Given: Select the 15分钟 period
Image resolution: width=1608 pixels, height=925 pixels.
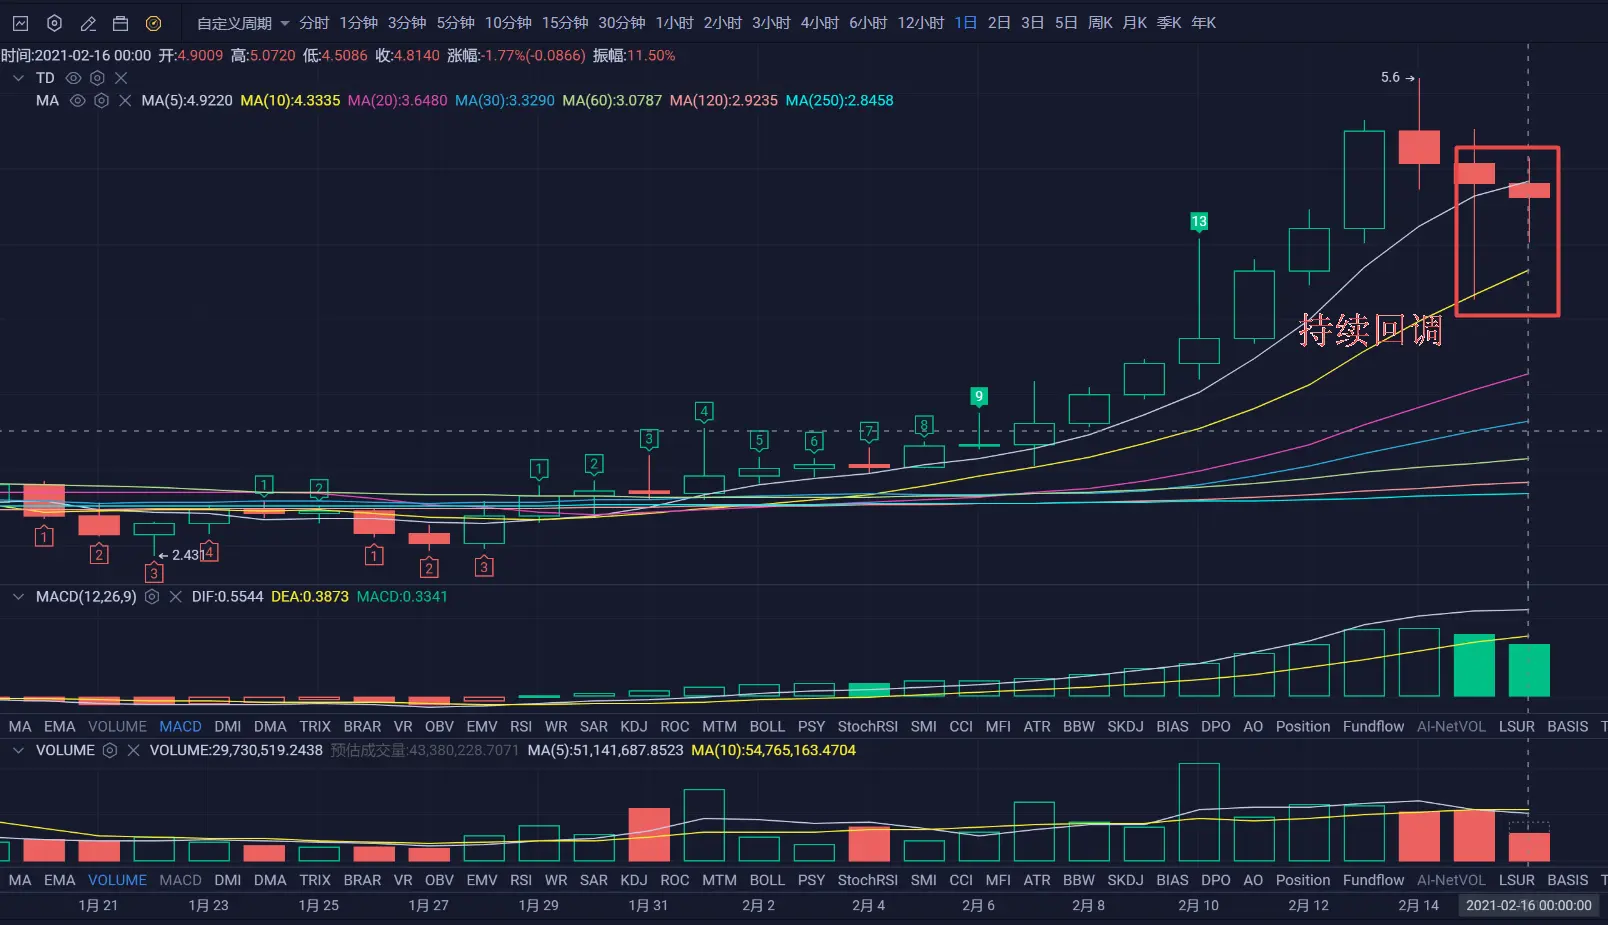Looking at the screenshot, I should tap(565, 23).
